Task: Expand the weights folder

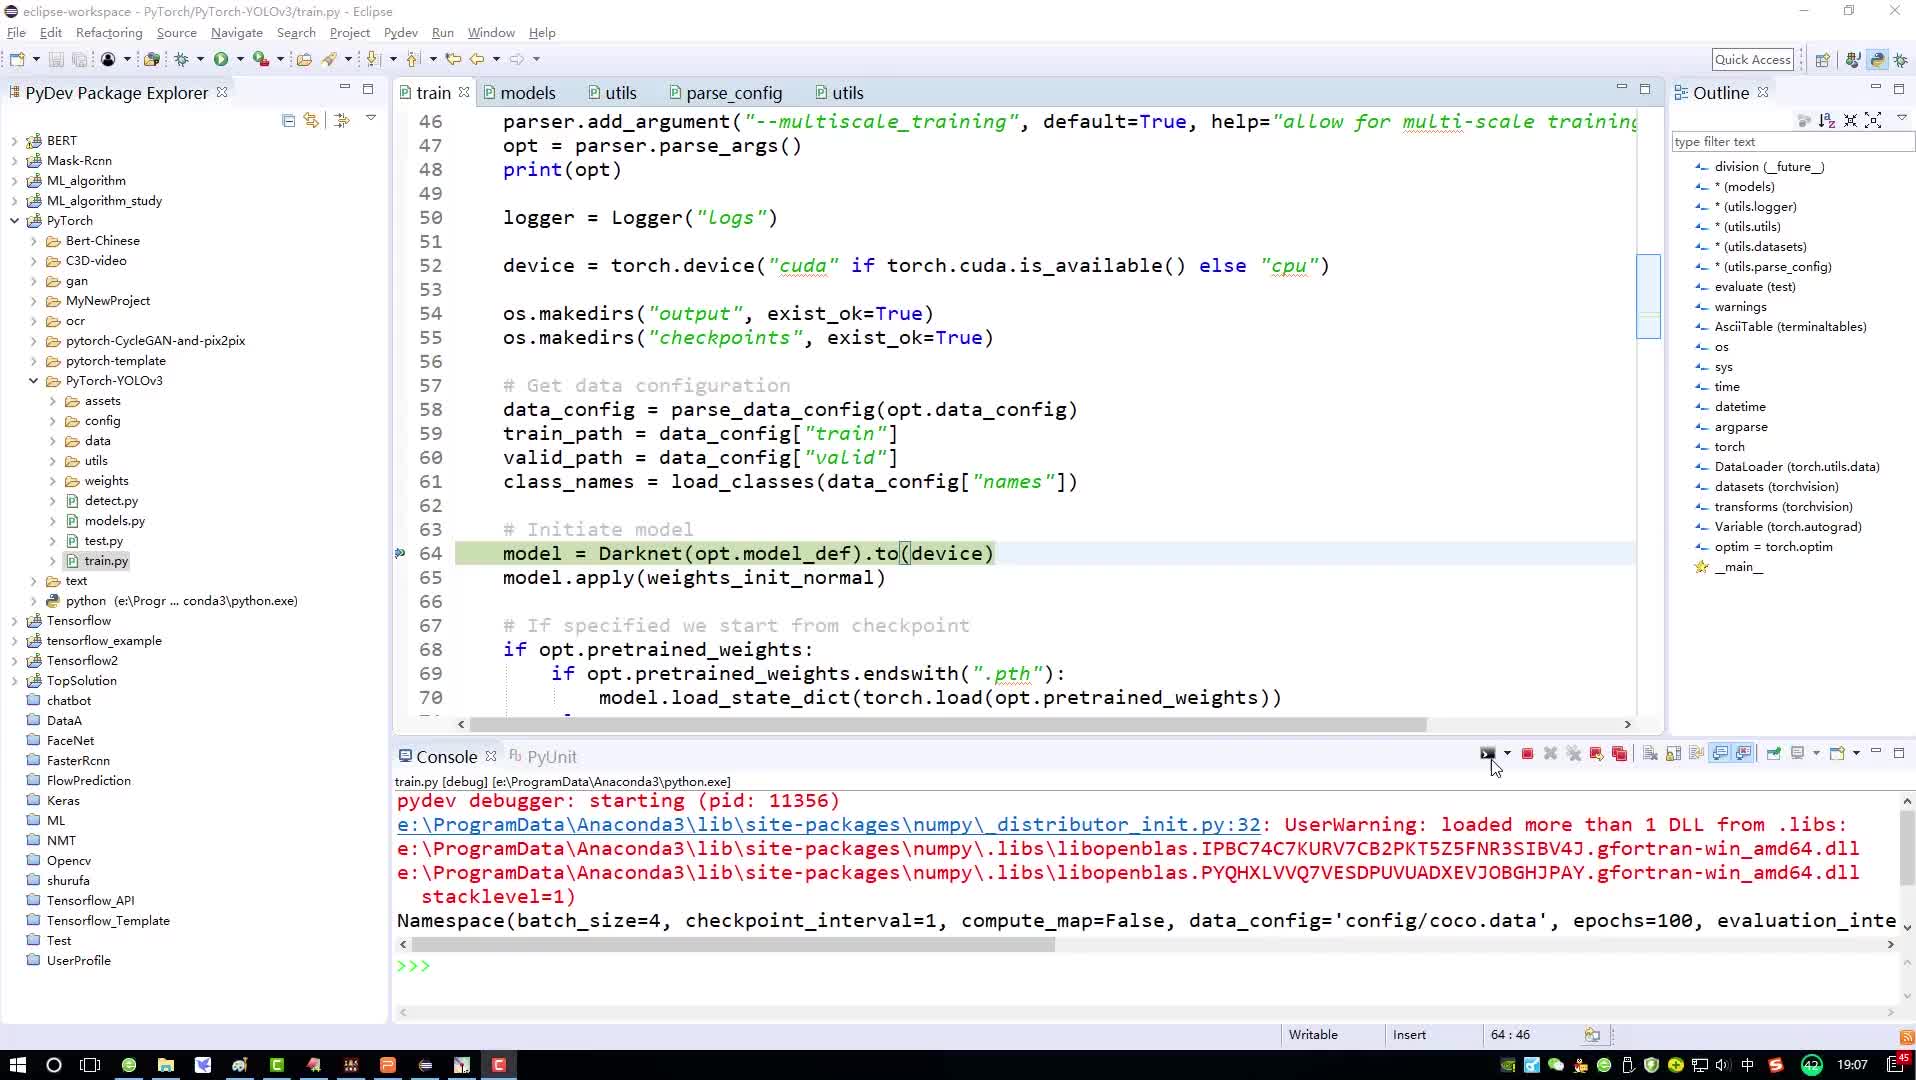Action: tap(52, 481)
